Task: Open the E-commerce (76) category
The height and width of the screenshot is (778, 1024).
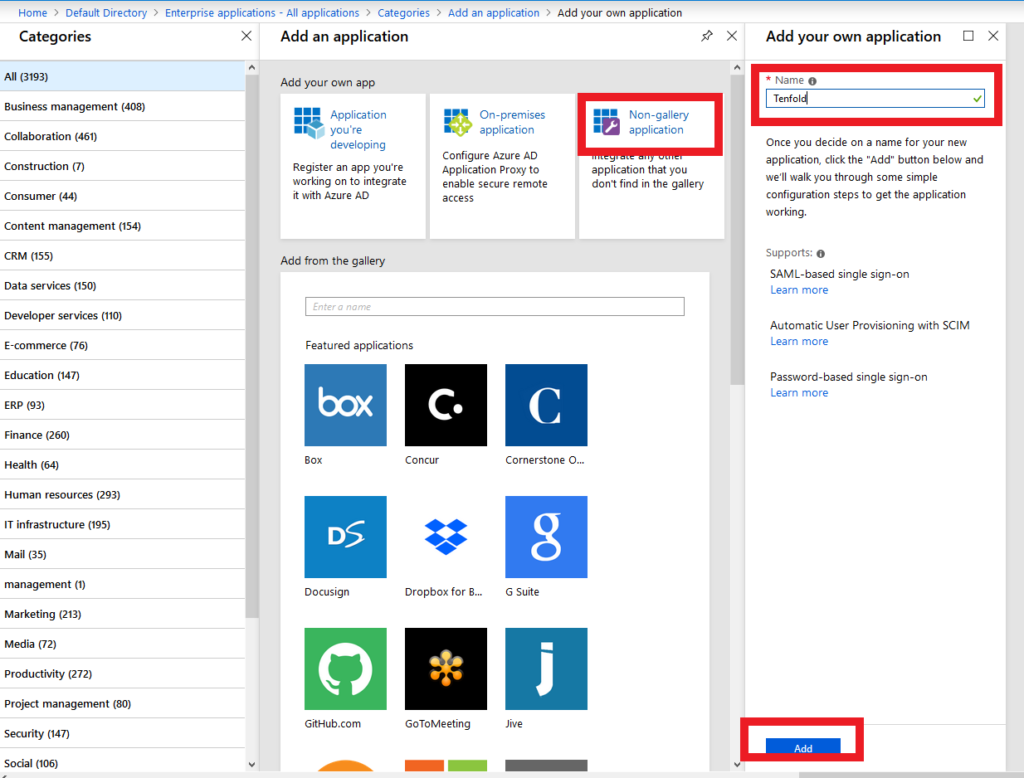Action: tap(122, 345)
